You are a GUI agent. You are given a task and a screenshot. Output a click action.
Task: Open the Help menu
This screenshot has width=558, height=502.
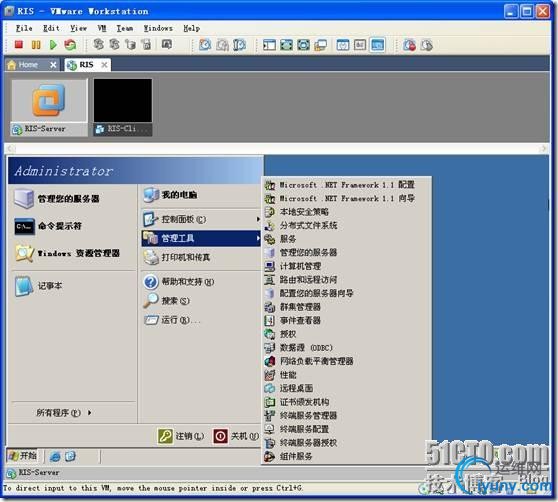[191, 28]
